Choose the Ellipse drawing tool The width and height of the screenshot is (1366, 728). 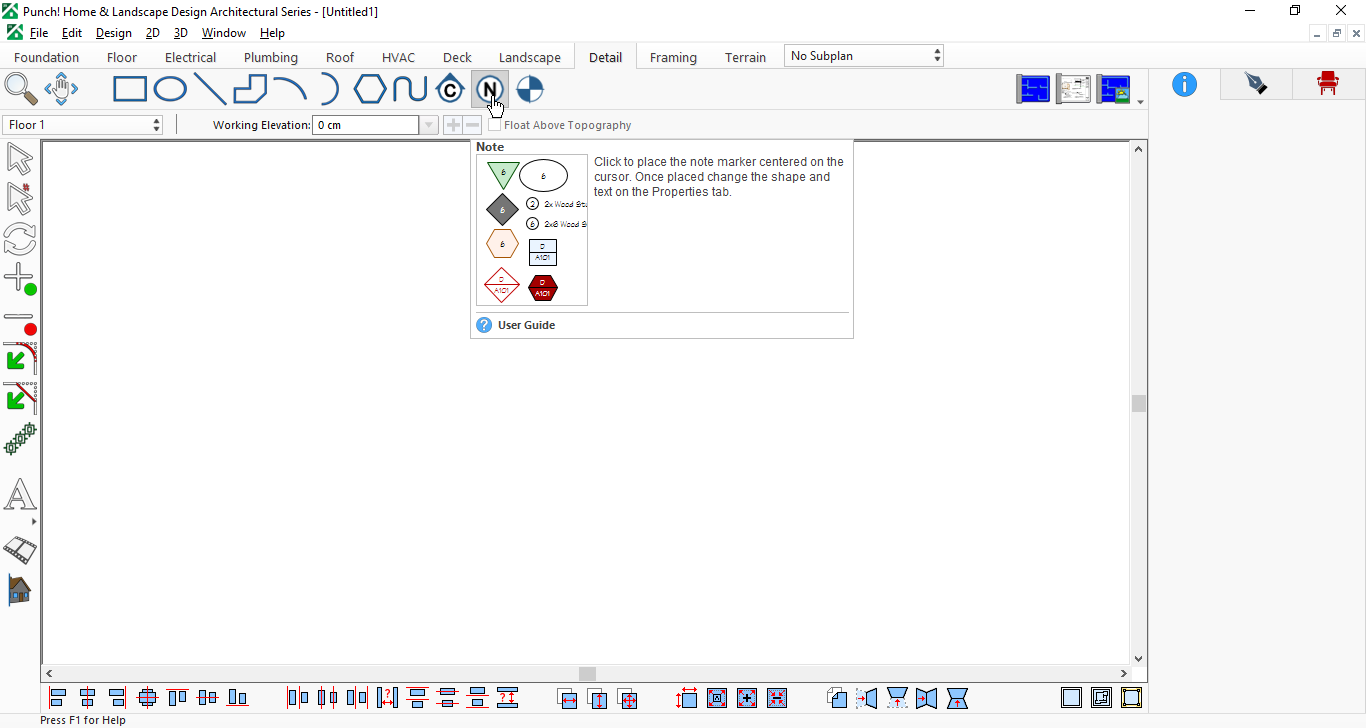point(170,90)
